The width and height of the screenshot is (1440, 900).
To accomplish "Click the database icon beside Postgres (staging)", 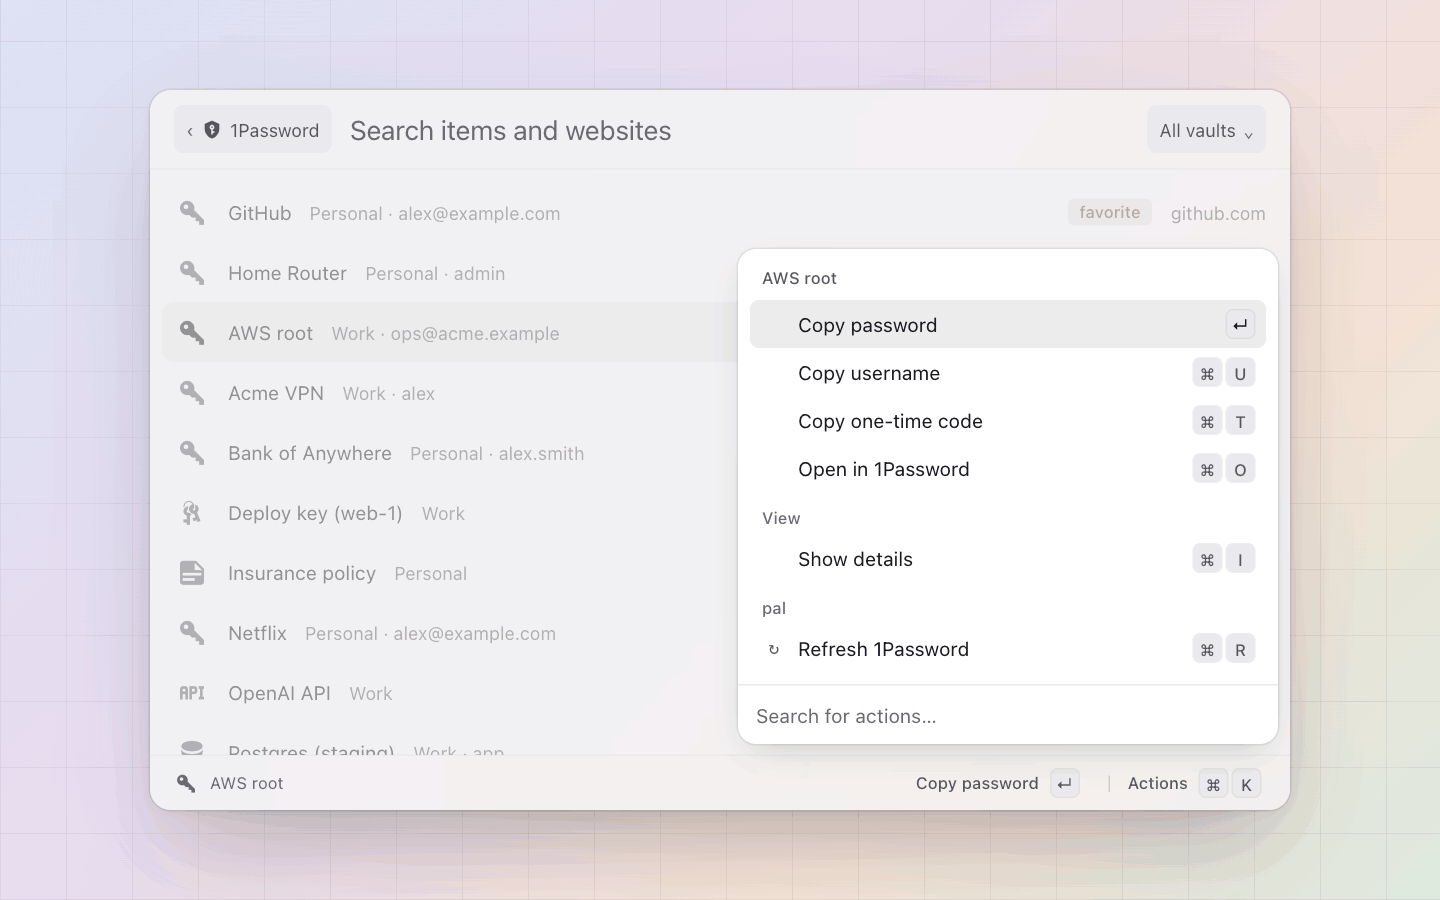I will click(192, 747).
